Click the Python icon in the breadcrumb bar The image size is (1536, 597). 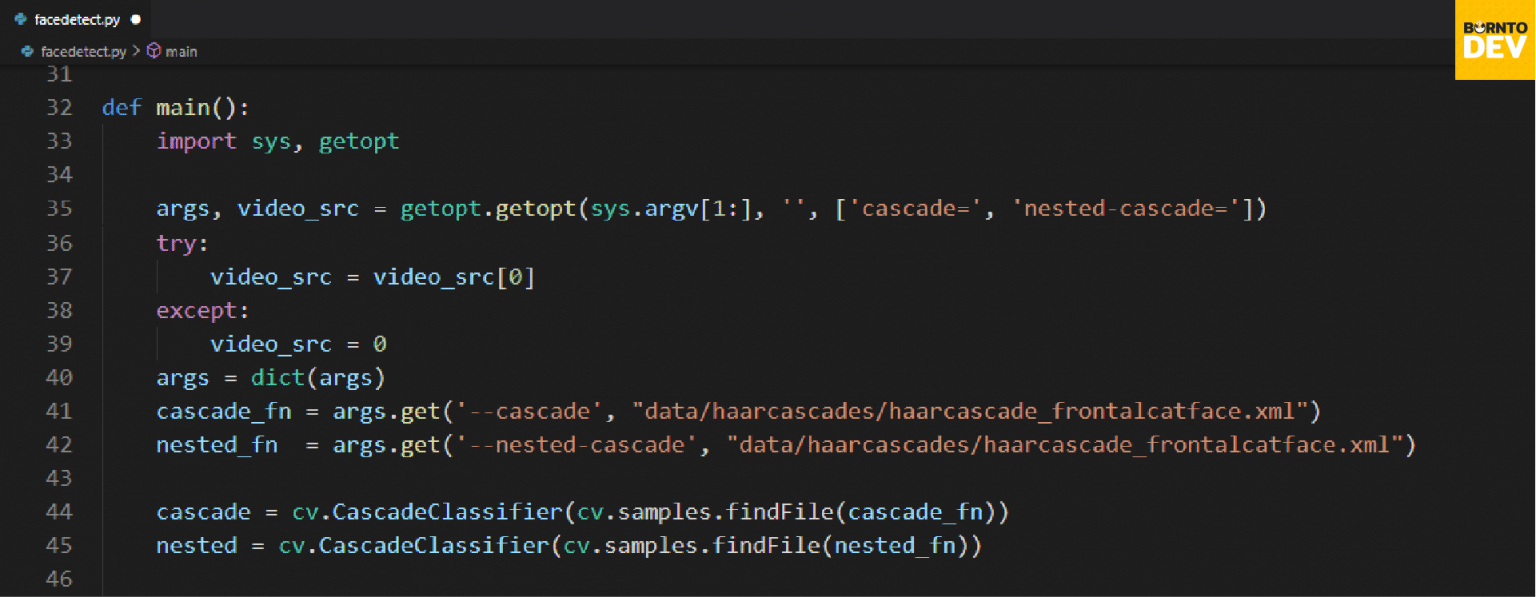[28, 51]
